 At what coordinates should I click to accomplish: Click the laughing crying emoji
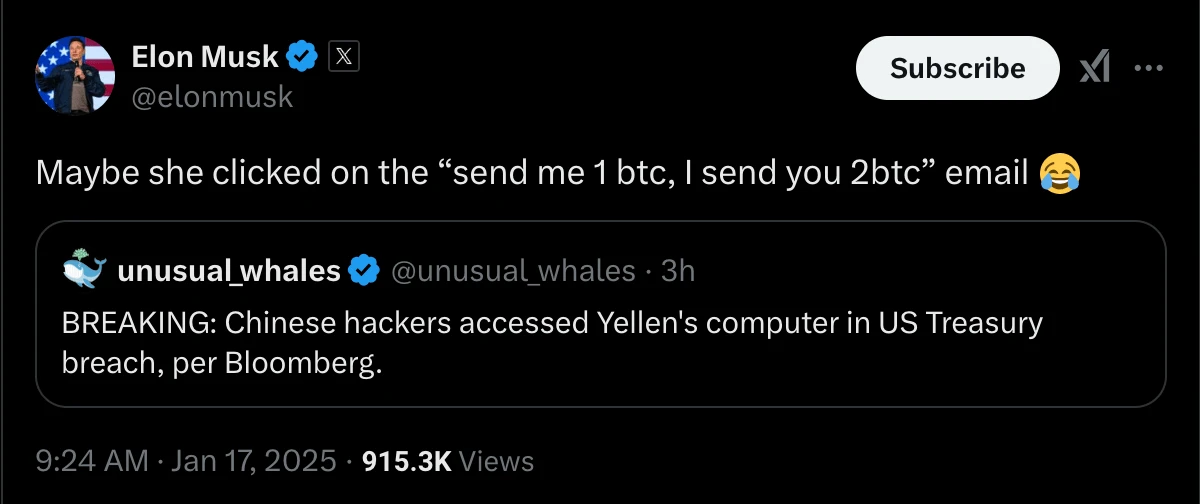coord(1059,173)
